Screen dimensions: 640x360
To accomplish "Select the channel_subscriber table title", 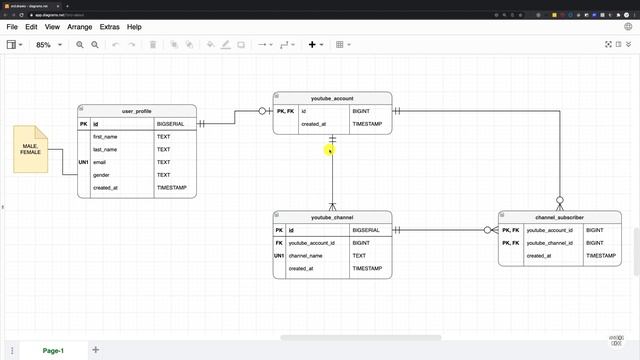I will click(x=560, y=218).
